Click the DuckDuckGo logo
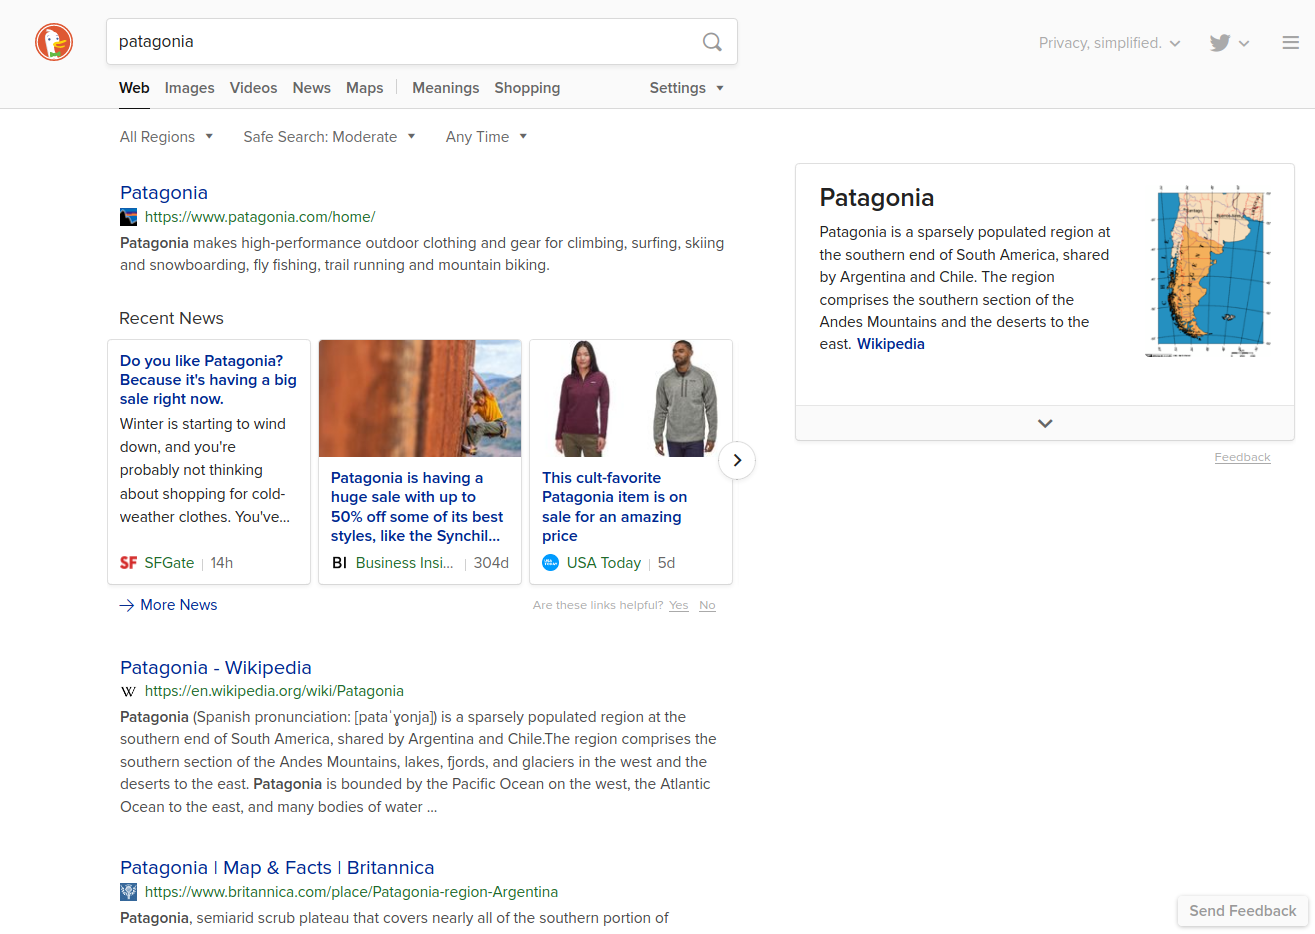 coord(54,42)
